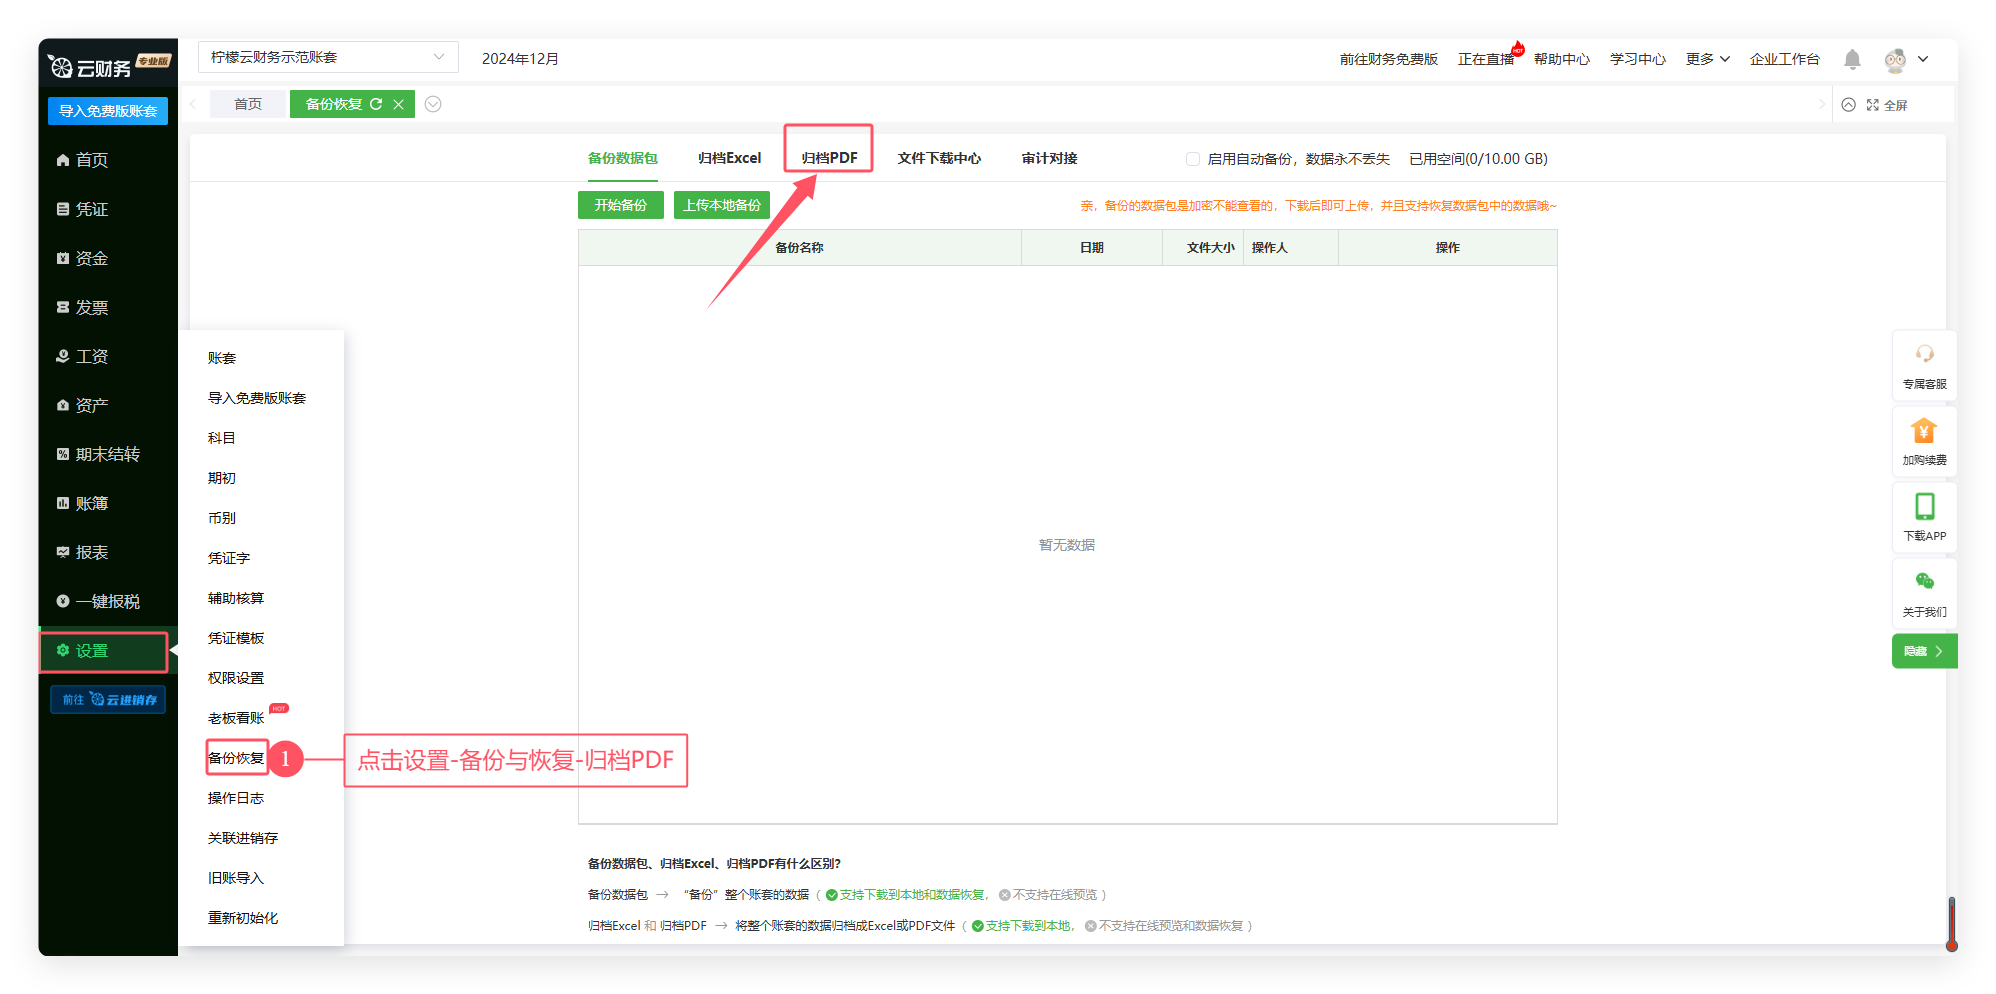Collapse the side panel with 隐藏 button

[1923, 651]
